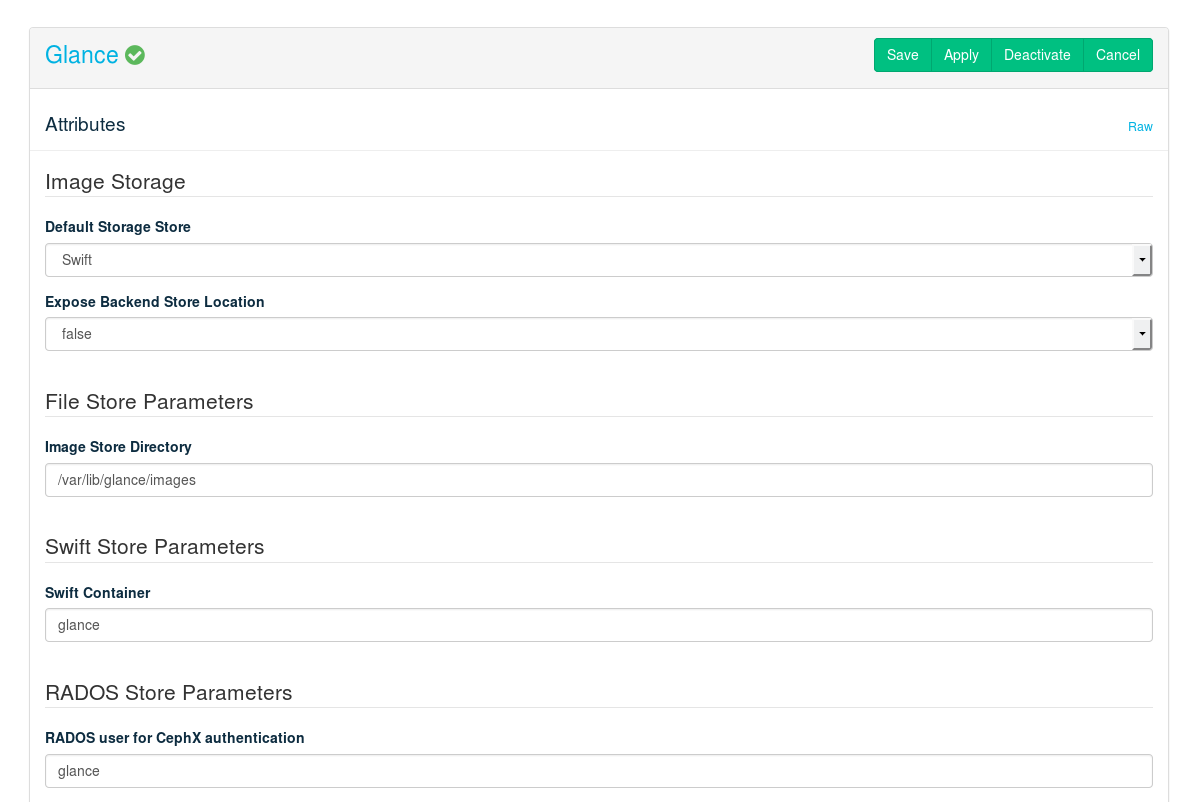The height and width of the screenshot is (802, 1201).
Task: Deactivate the Glance barclamp
Action: (x=1037, y=55)
